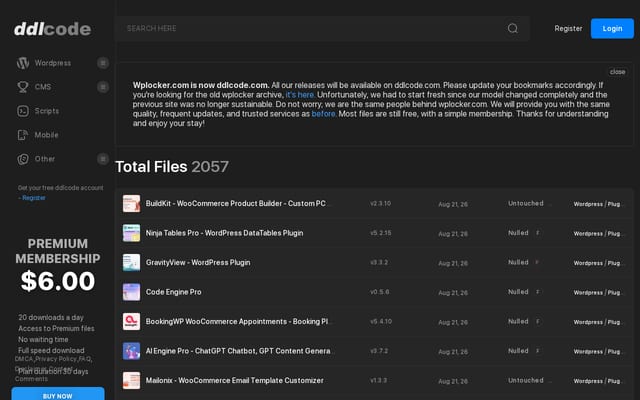This screenshot has width=640, height=400.
Task: Click the ddlcode logo
Action: click(52, 29)
